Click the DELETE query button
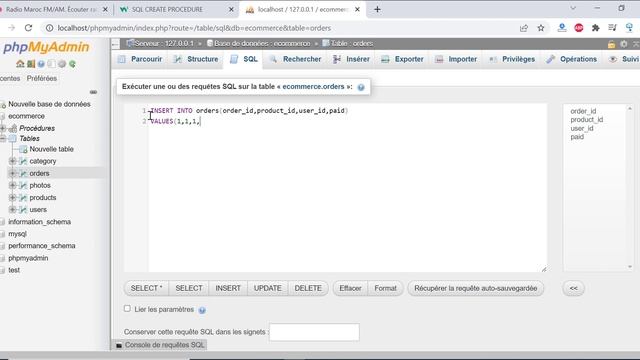640x360 pixels. (308, 289)
